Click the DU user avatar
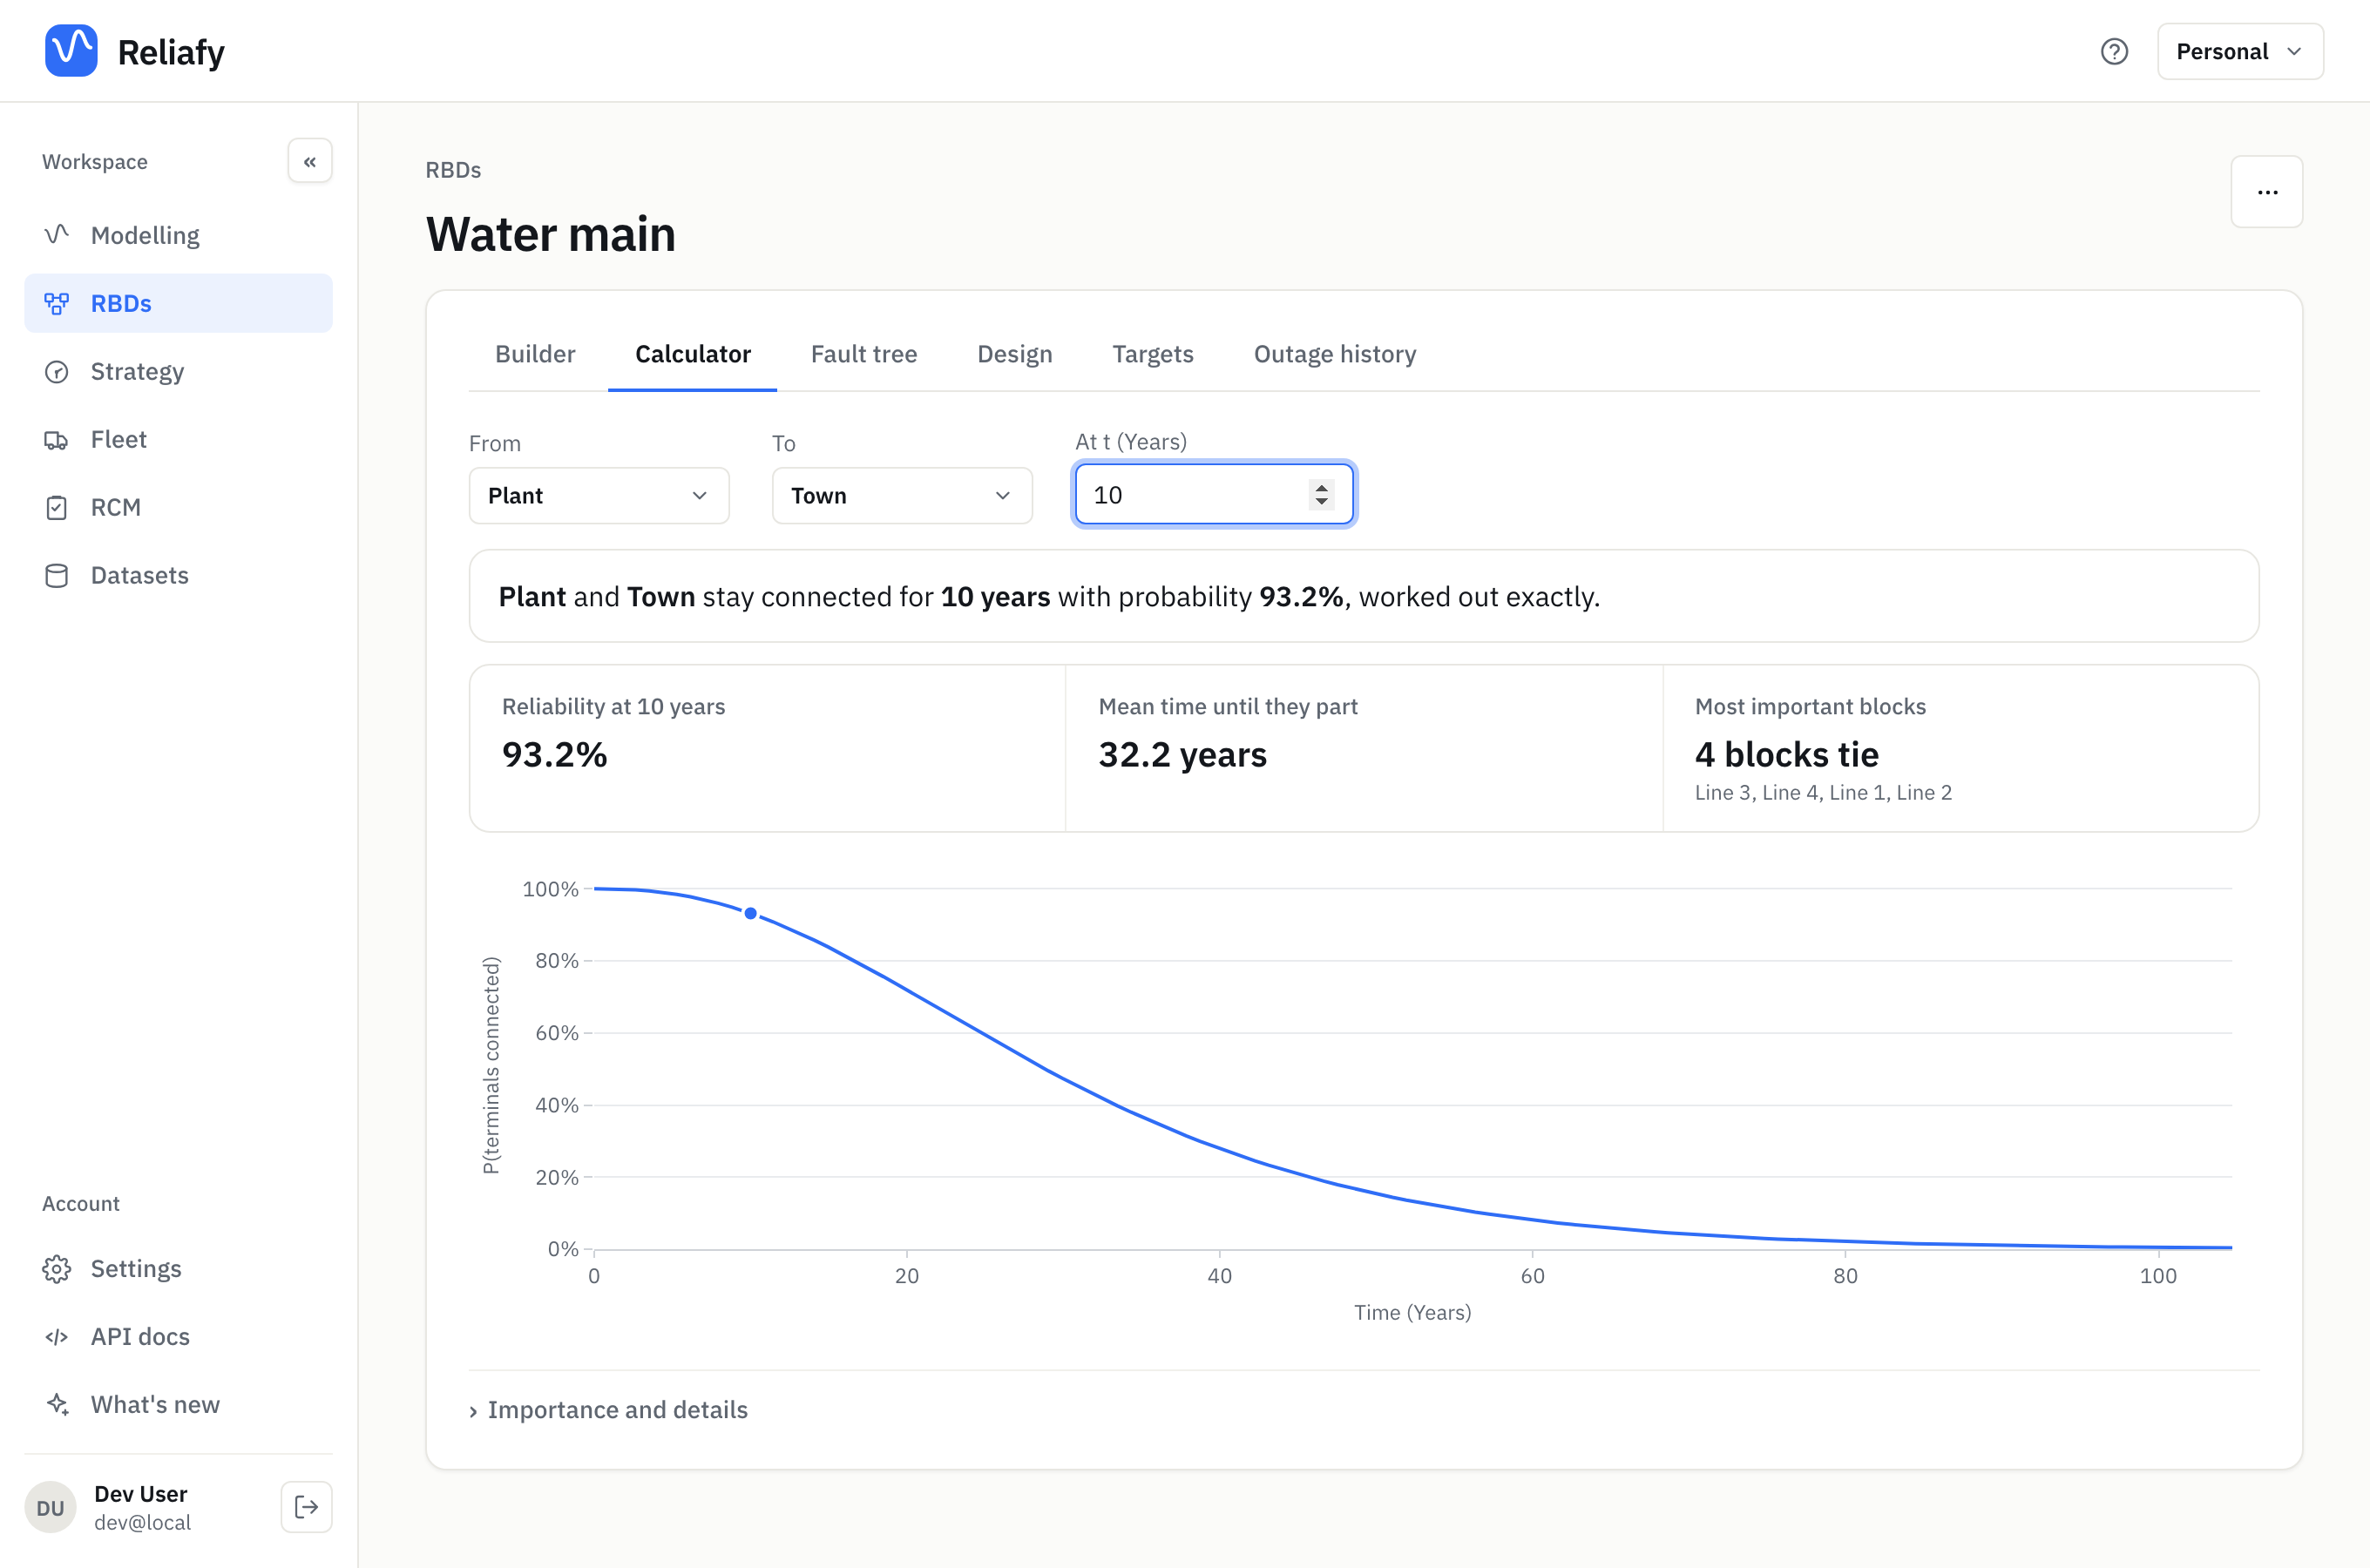Screen dimensions: 2370x1568 click(50, 1507)
